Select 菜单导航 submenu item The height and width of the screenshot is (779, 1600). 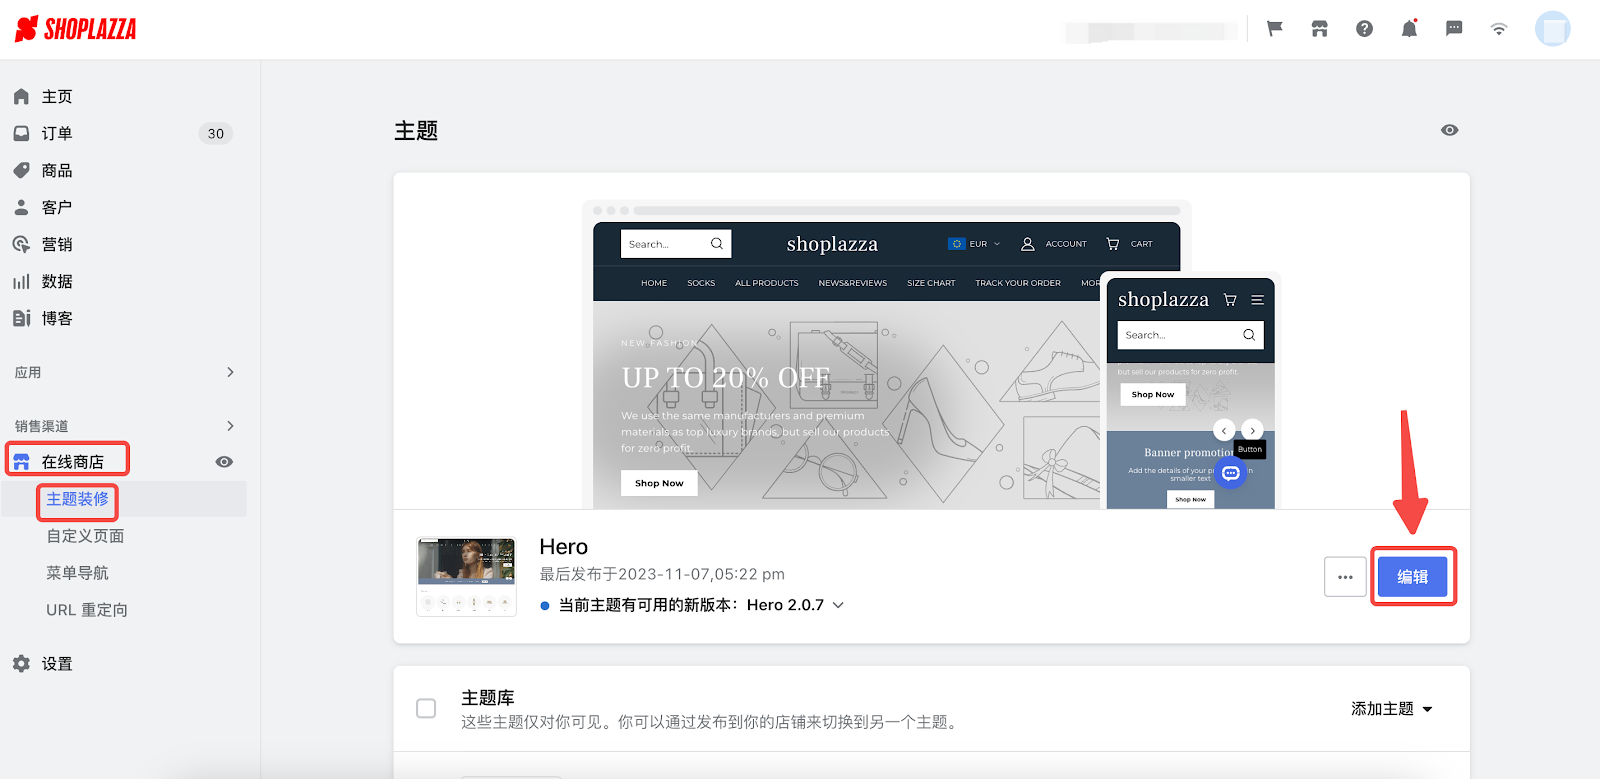pyautogui.click(x=77, y=573)
